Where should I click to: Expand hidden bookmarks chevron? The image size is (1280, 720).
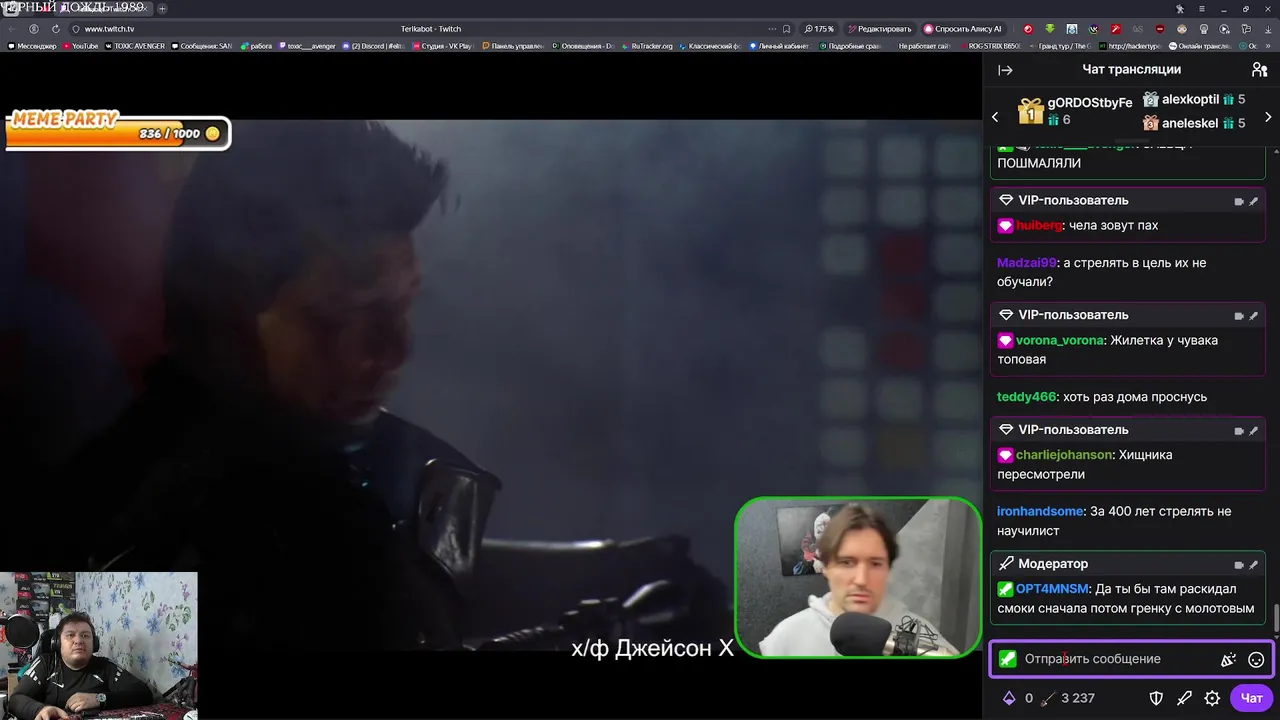click(x=1268, y=46)
